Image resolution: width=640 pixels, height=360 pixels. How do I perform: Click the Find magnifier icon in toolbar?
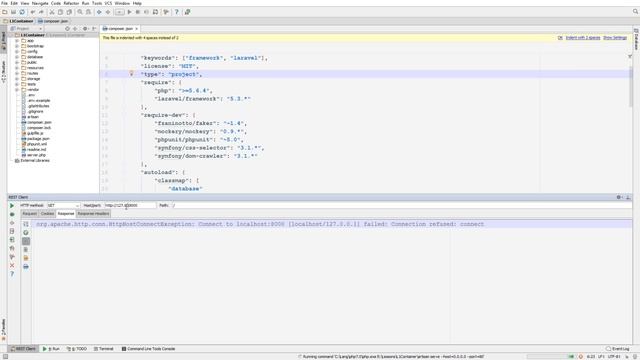(80, 12)
